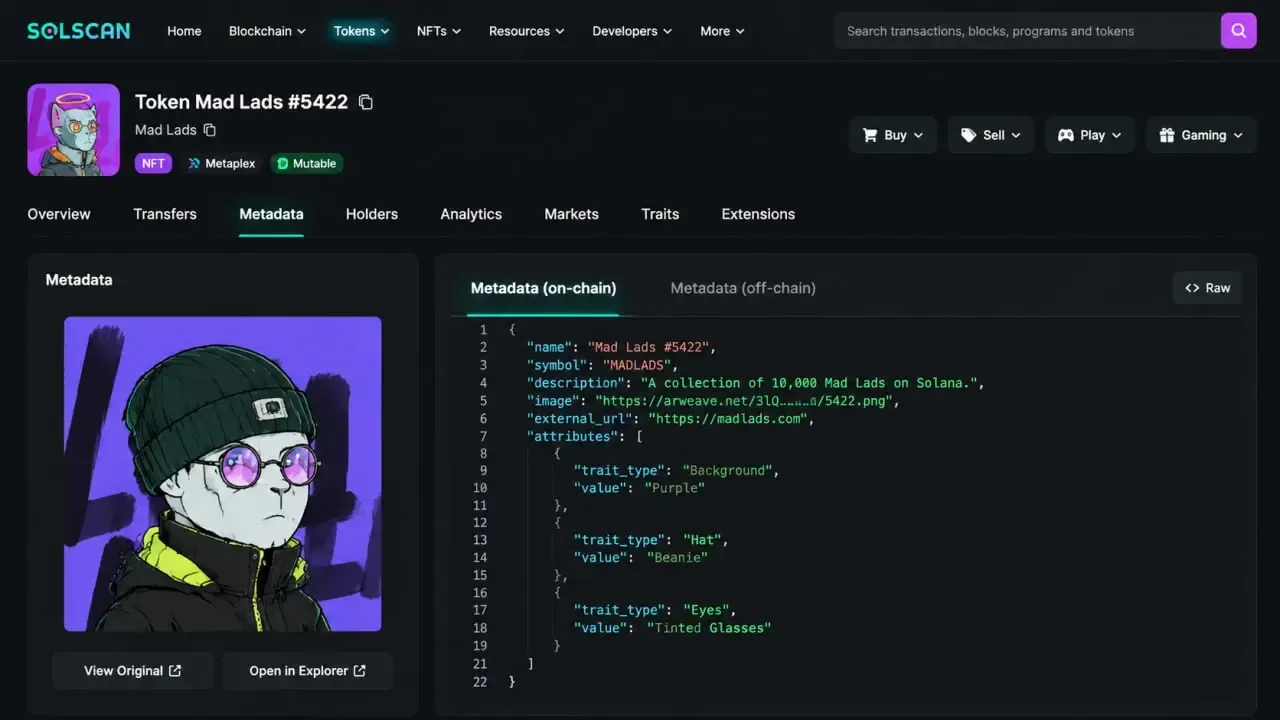Image resolution: width=1280 pixels, height=720 pixels.
Task: Select Metadata (off-chain) tab
Action: [x=743, y=288]
